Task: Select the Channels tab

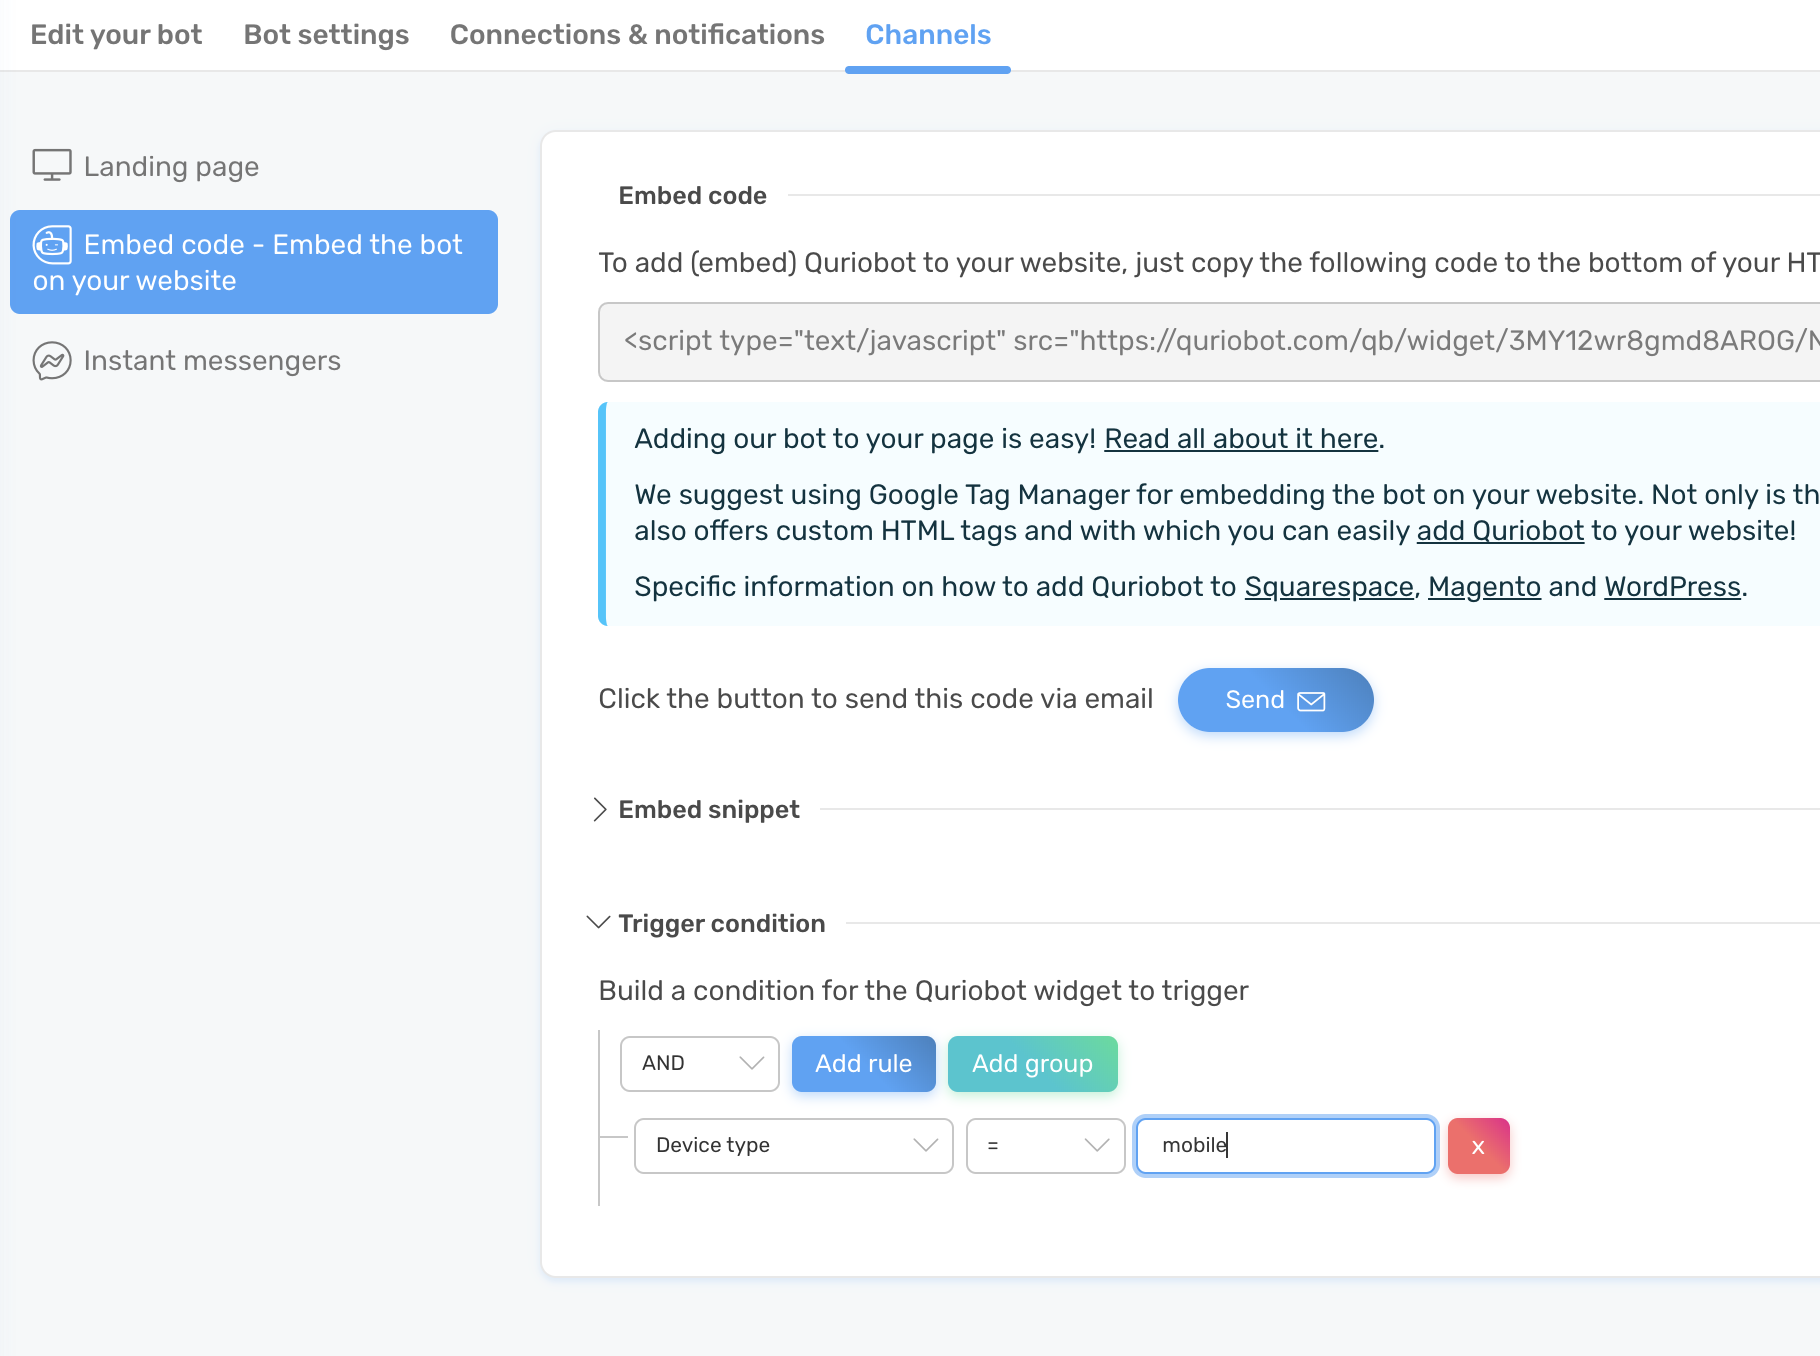Action: 928,34
